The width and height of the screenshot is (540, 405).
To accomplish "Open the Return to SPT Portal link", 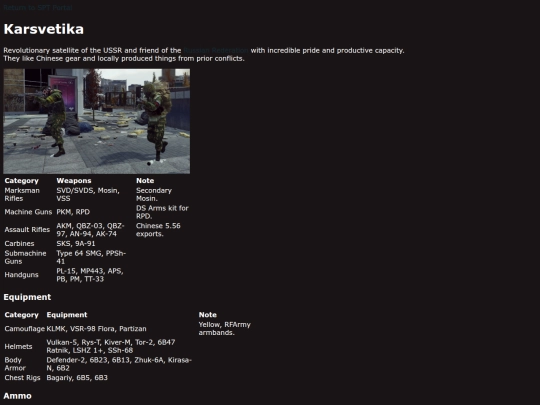I will coord(38,8).
